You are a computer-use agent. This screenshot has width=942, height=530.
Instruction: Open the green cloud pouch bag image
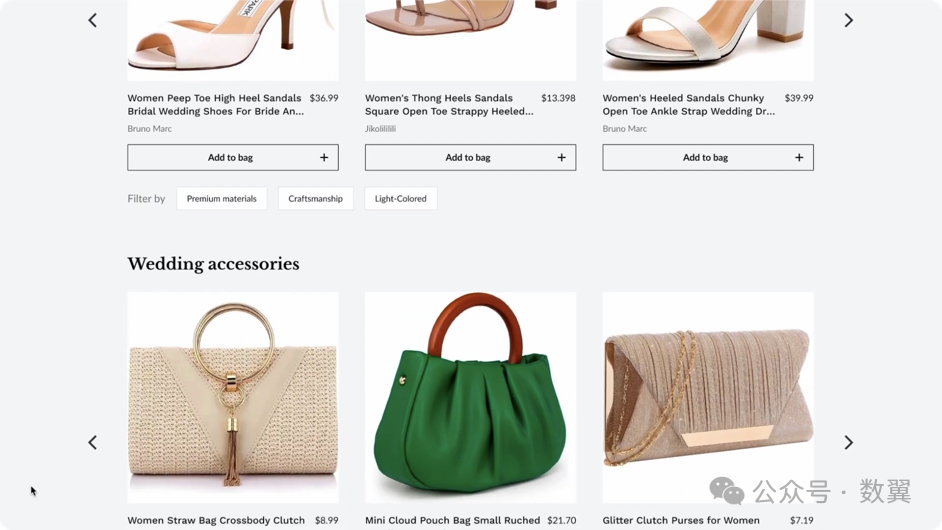(470, 397)
